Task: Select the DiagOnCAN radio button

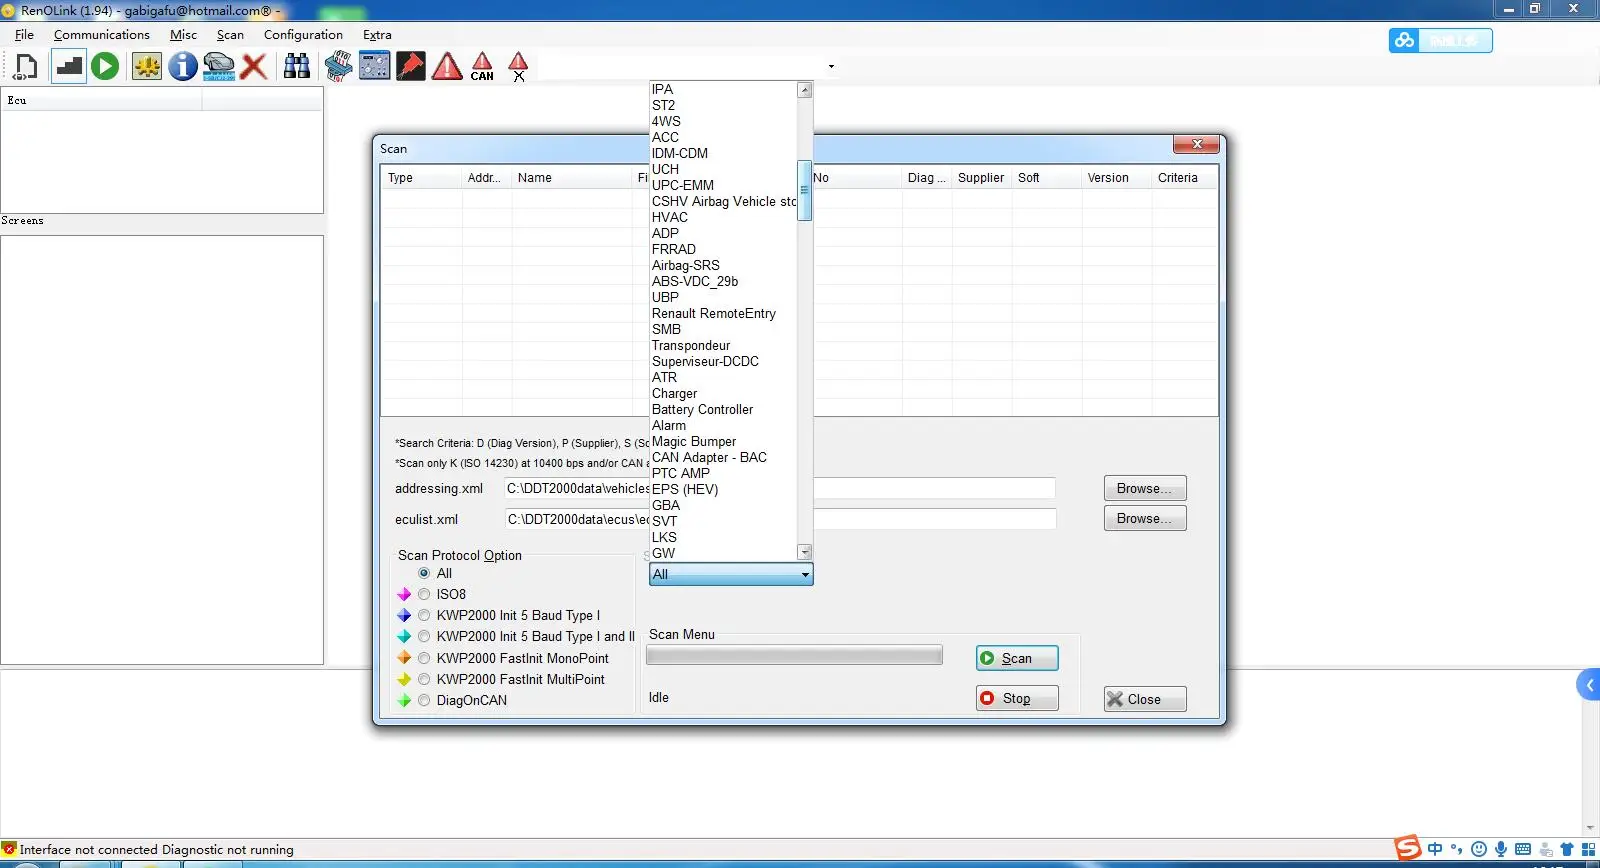Action: [424, 700]
